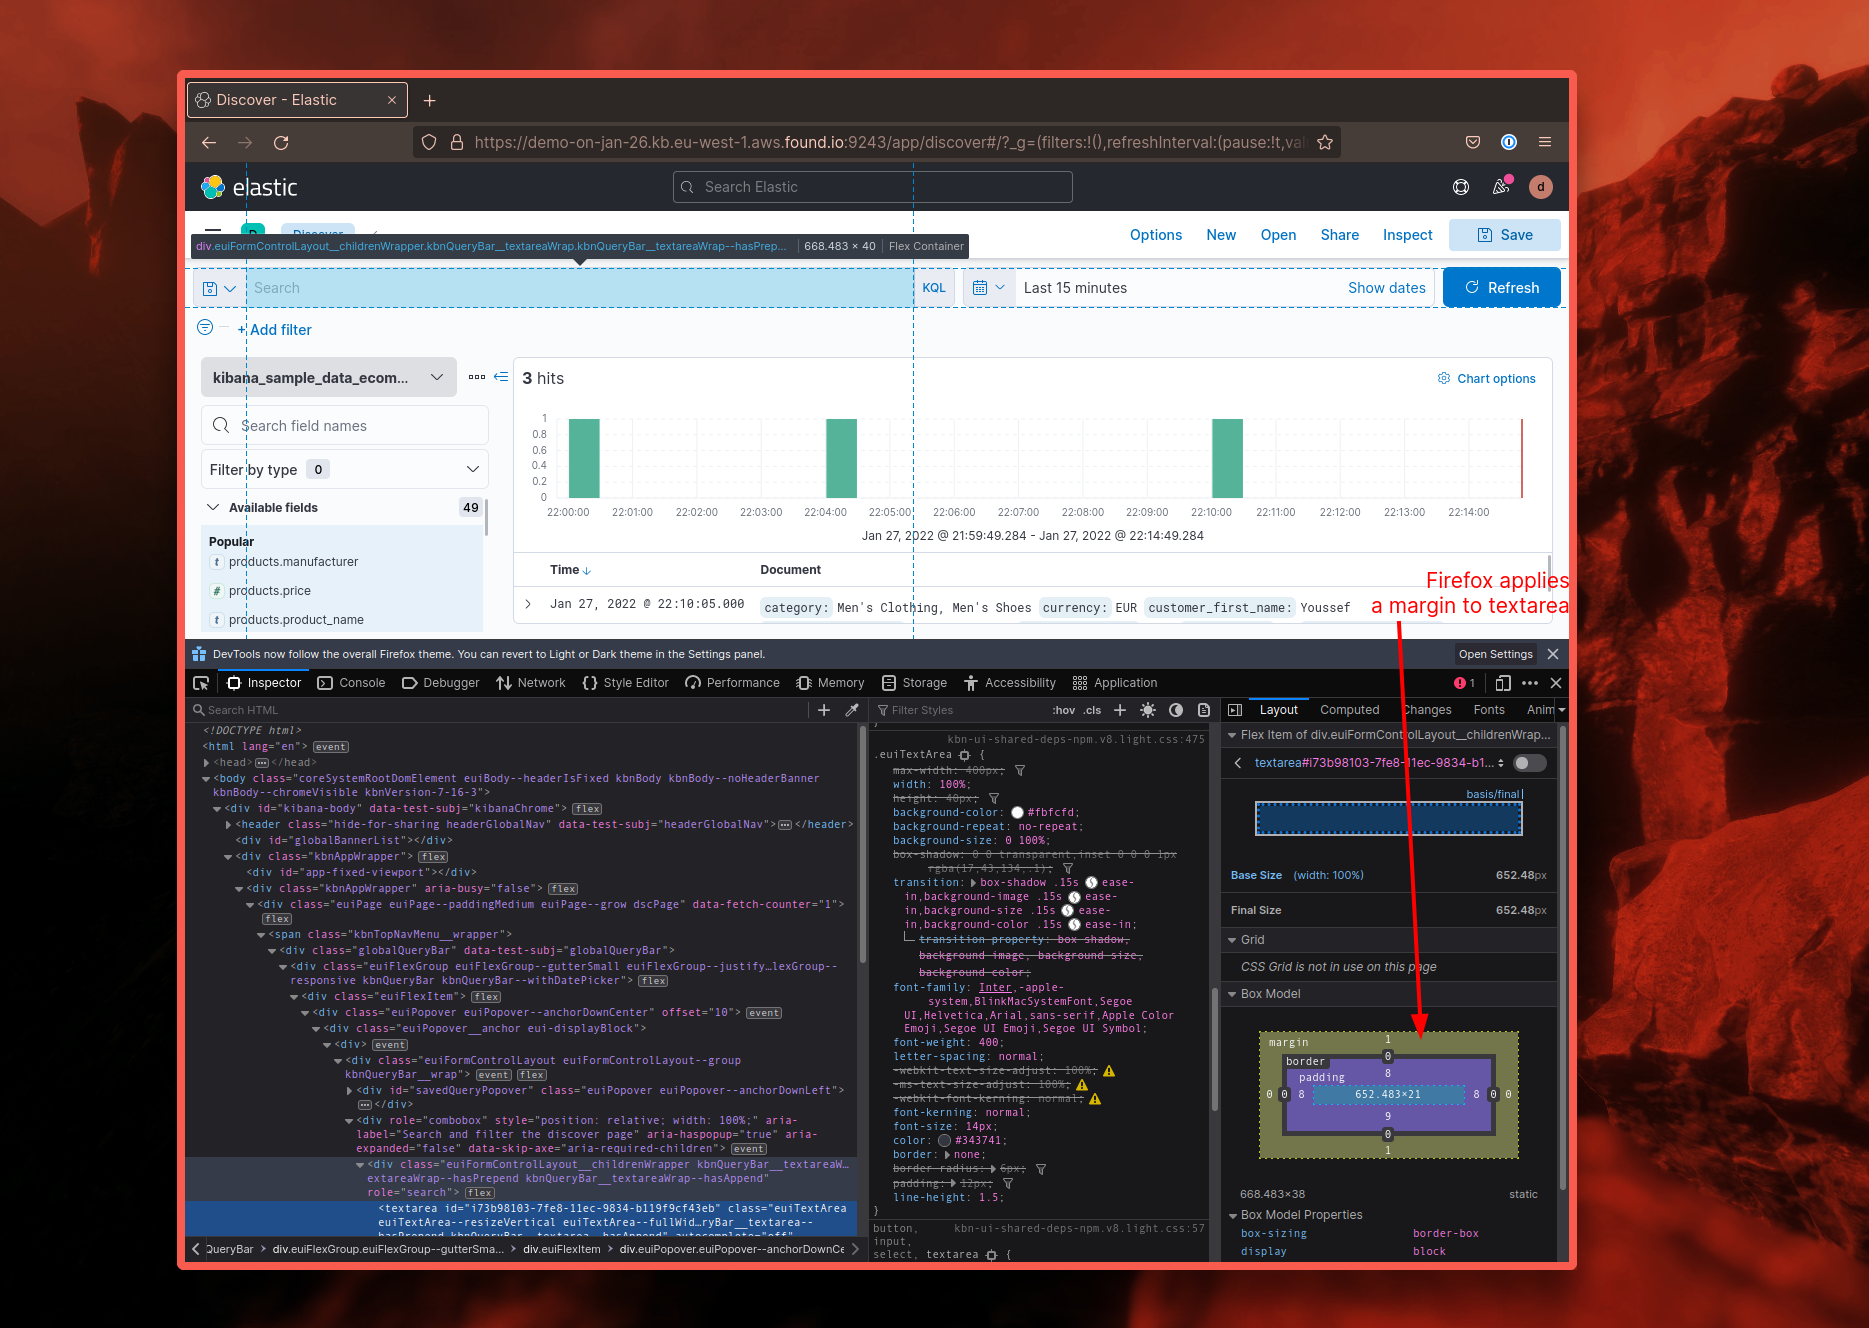The height and width of the screenshot is (1328, 1869).
Task: Click the #fbfcfd background-color swatch
Action: point(1017,813)
